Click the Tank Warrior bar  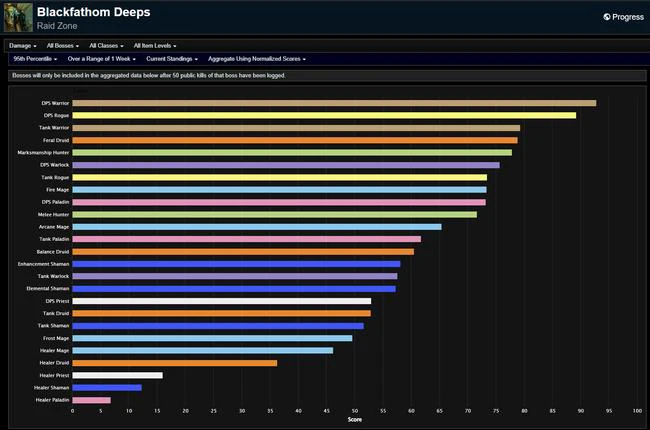(296, 128)
